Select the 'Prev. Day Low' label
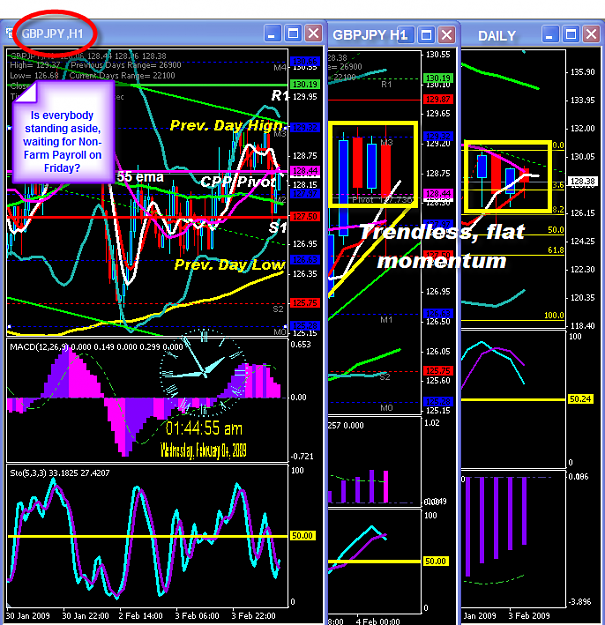This screenshot has width=605, height=625. tap(230, 264)
